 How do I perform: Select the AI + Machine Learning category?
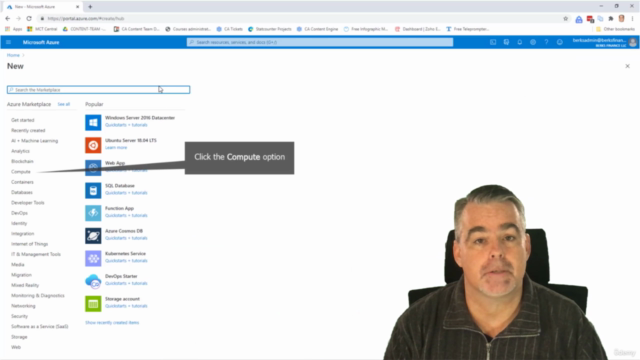tap(35, 141)
